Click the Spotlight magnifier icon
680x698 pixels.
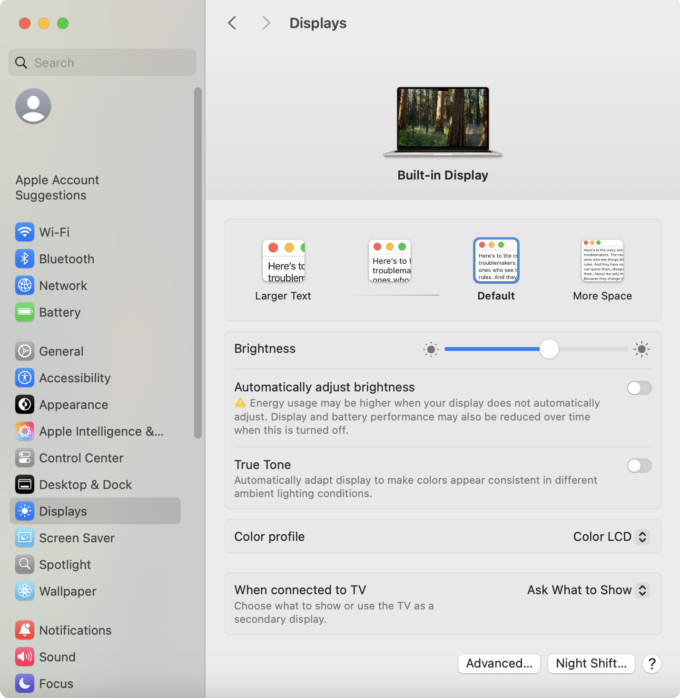(x=24, y=564)
